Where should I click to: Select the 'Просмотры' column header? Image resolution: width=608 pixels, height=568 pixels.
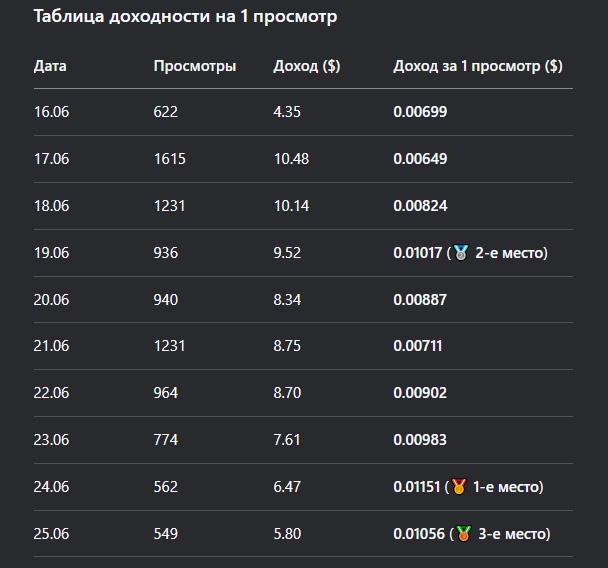[x=195, y=66]
